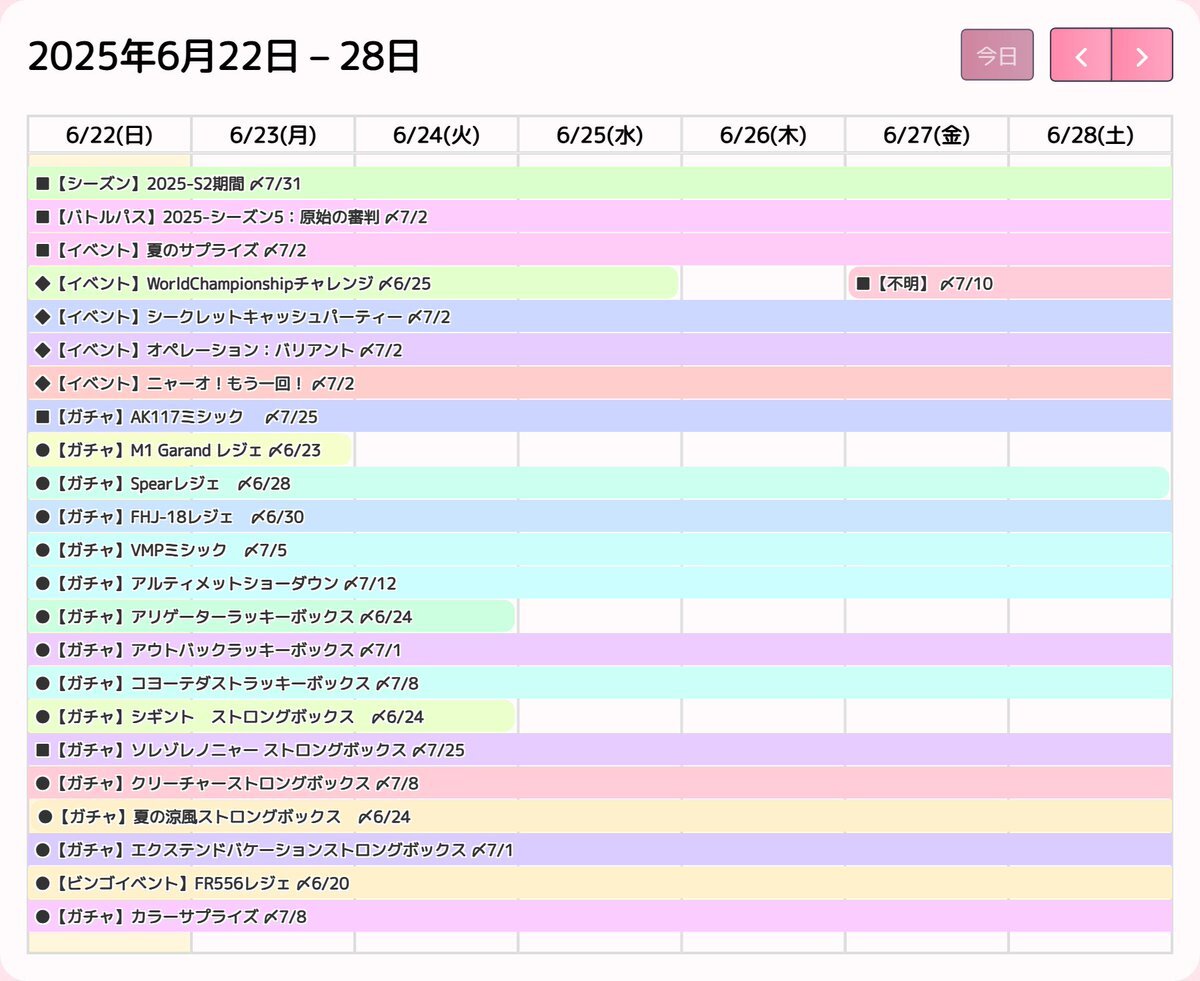Open the シークレットキャッシュパーティー event
The width and height of the screenshot is (1200, 981).
click(x=600, y=317)
